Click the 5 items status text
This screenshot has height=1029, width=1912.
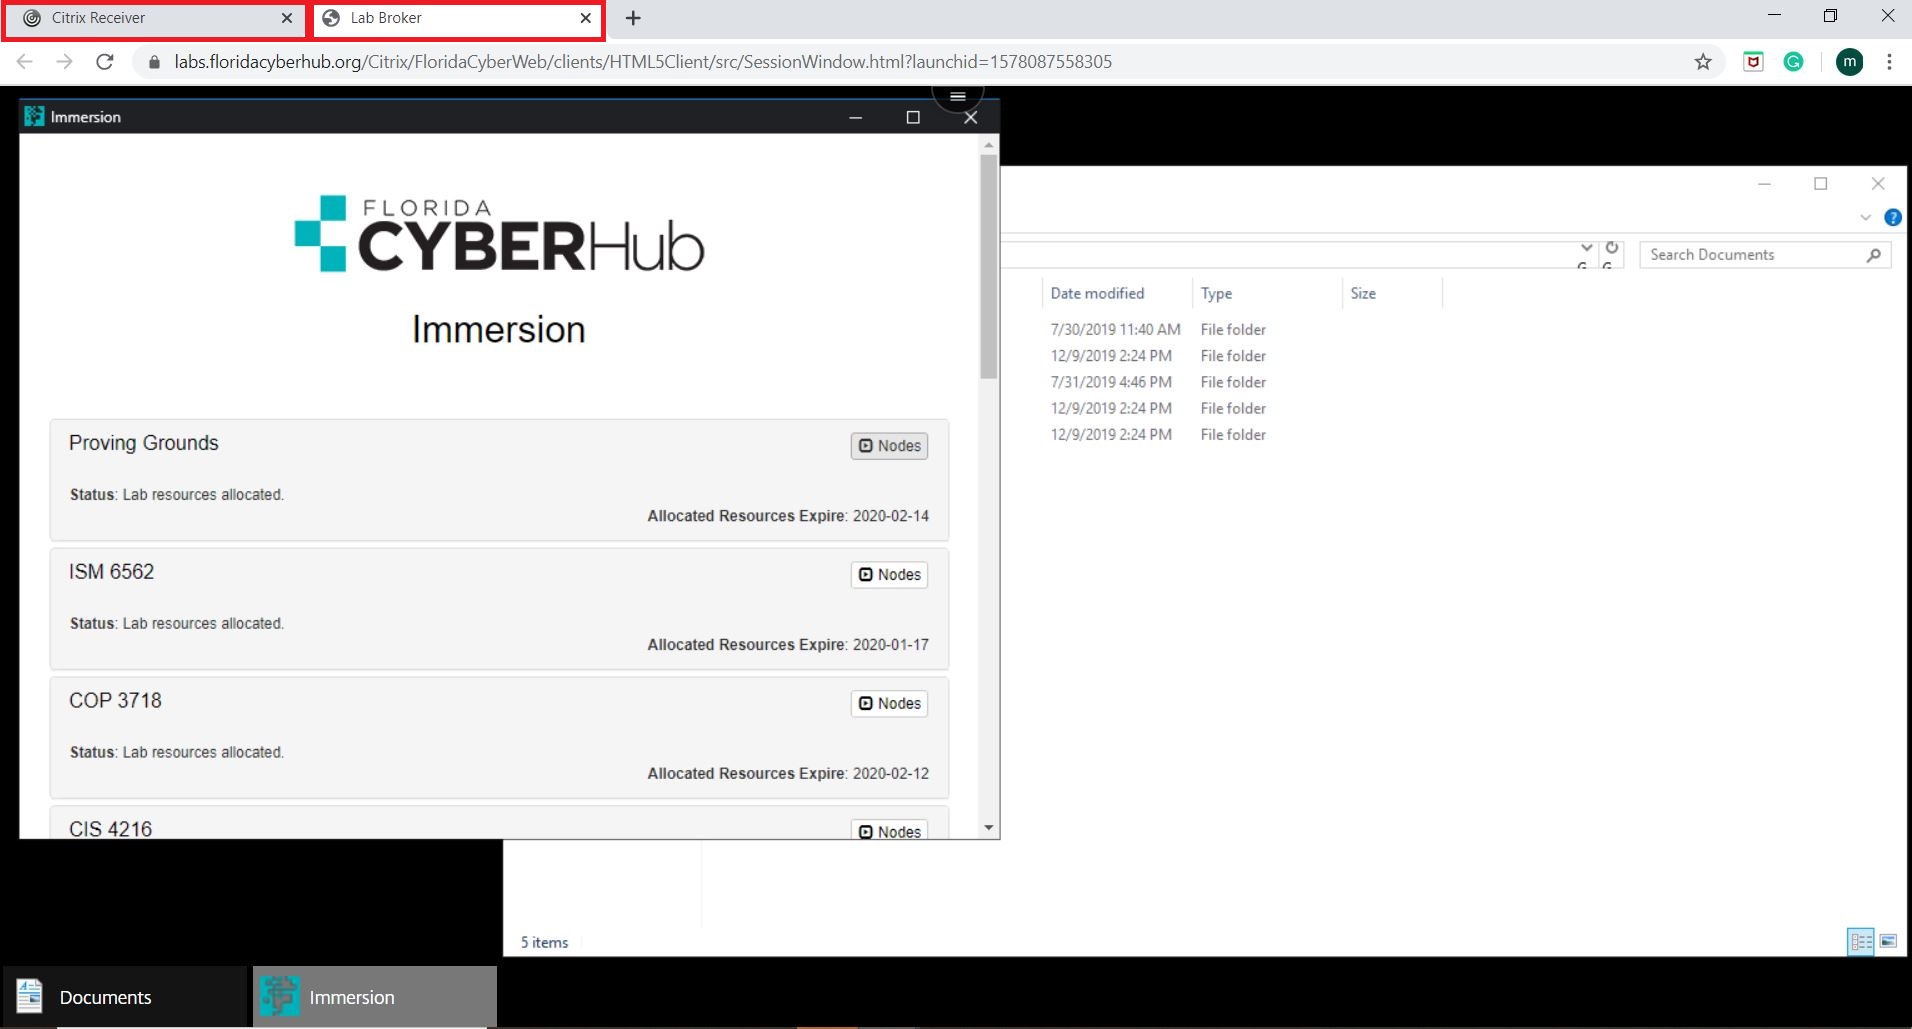[544, 943]
